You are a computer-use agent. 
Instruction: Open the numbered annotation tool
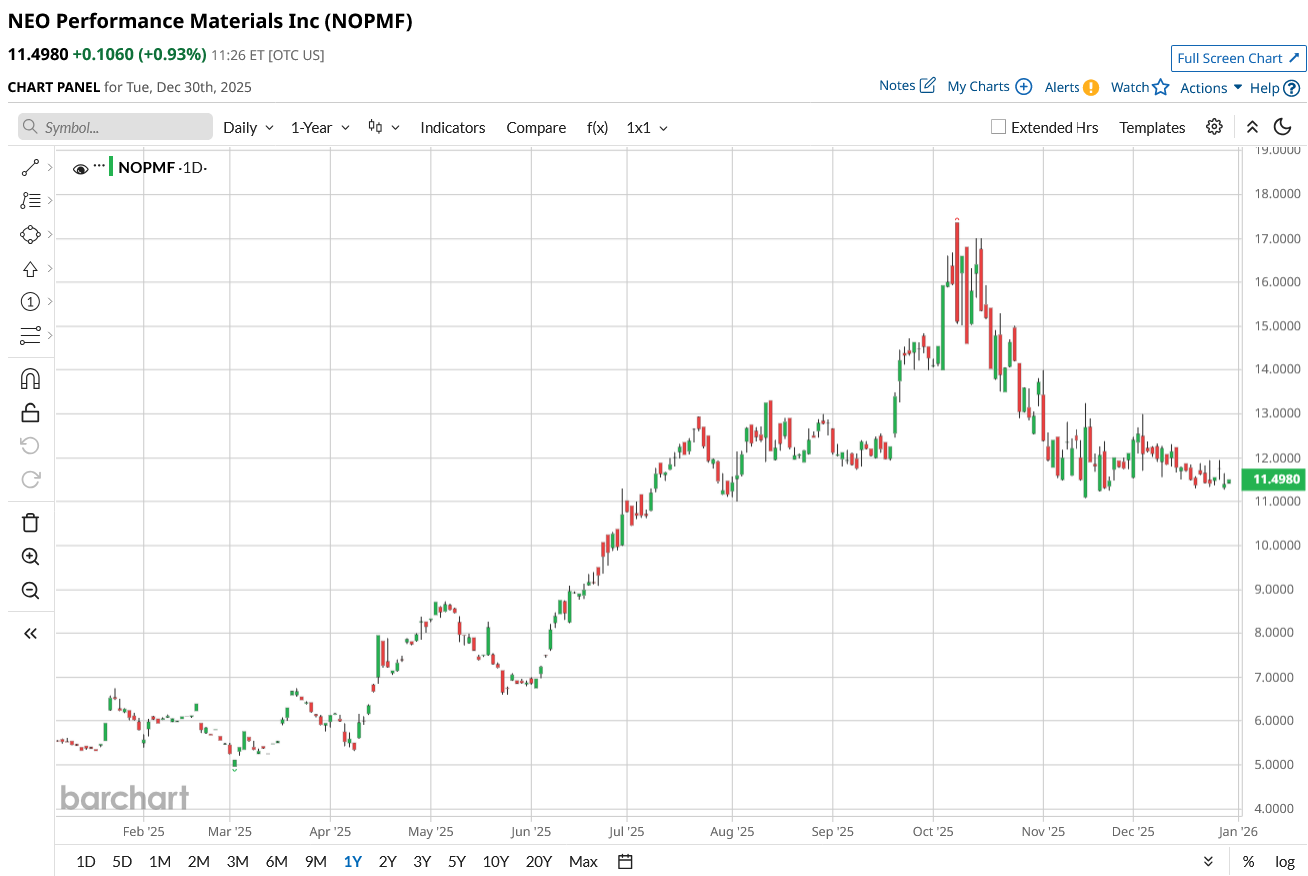[x=30, y=302]
